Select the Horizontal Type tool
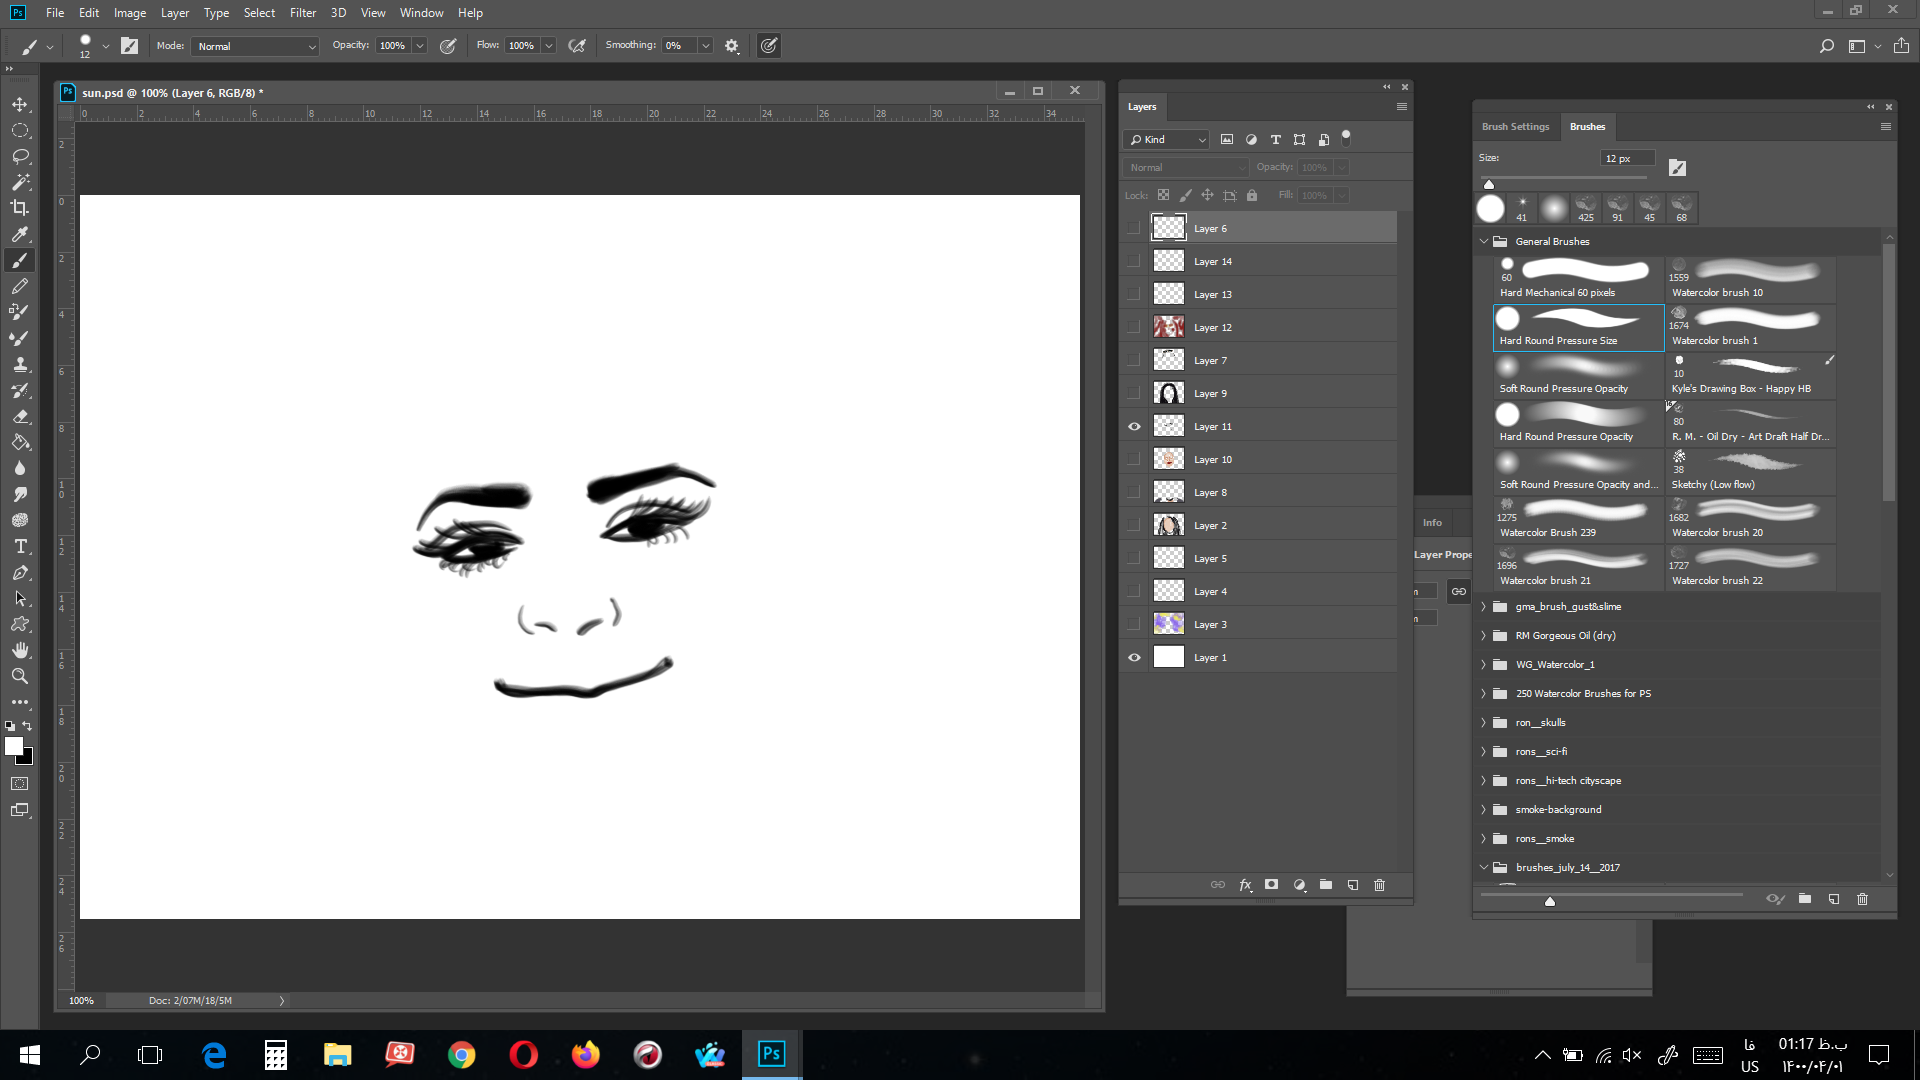Viewport: 1920px width, 1080px height. [20, 546]
